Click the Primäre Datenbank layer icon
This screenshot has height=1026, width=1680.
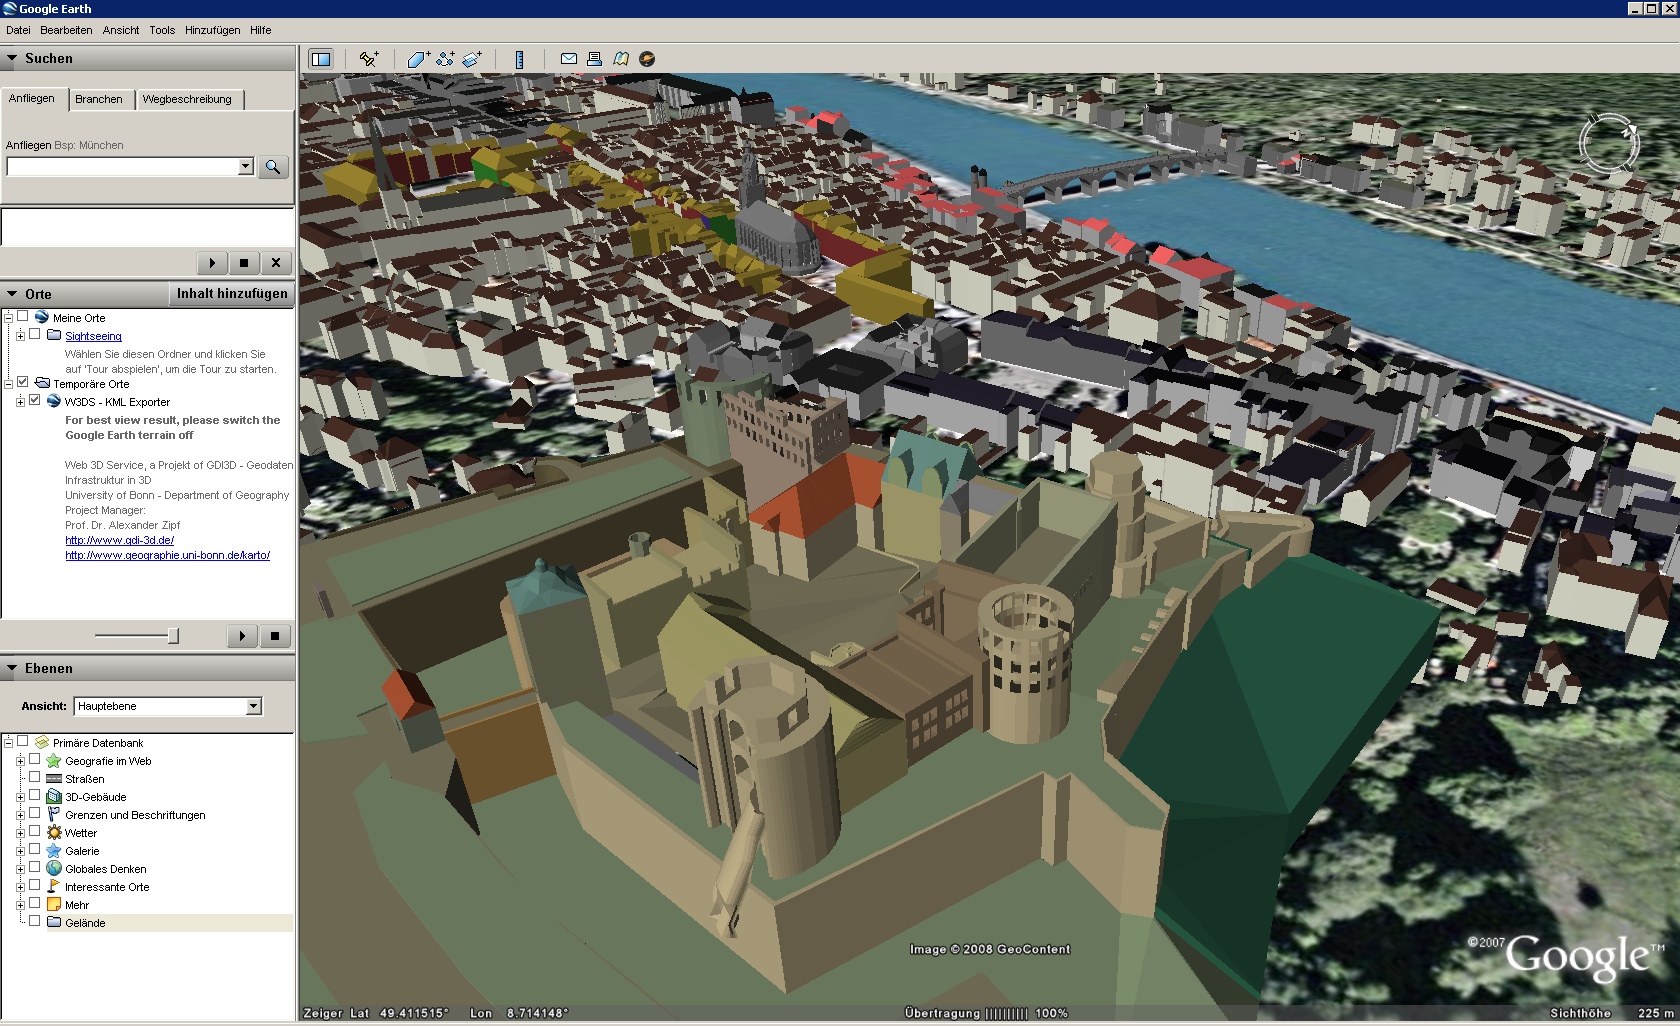[x=42, y=742]
